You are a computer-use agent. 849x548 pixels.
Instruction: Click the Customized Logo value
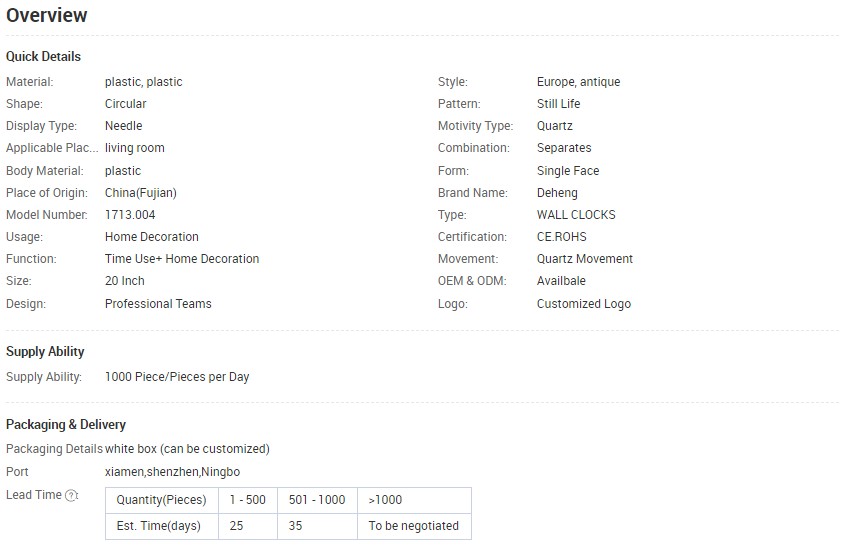(x=584, y=304)
